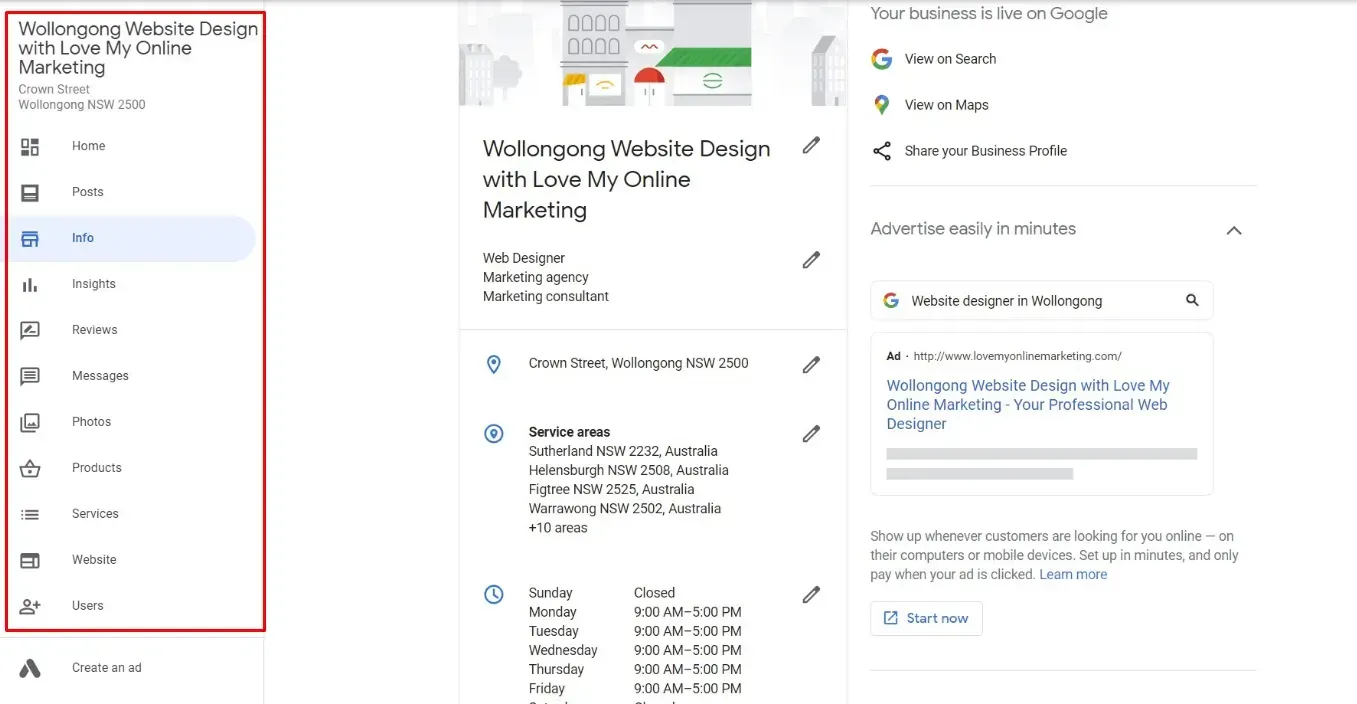Viewport: 1357px width, 704px height.
Task: Click the Google logo beside View on Search
Action: (x=881, y=59)
